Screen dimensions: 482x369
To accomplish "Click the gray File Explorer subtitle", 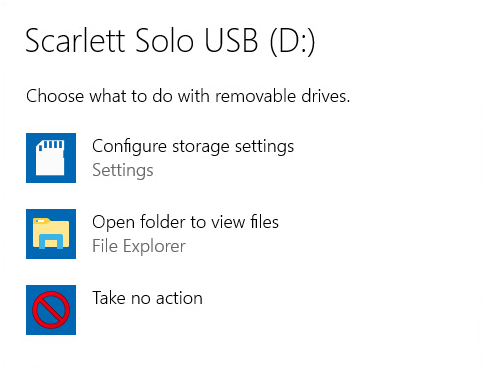I will [139, 246].
